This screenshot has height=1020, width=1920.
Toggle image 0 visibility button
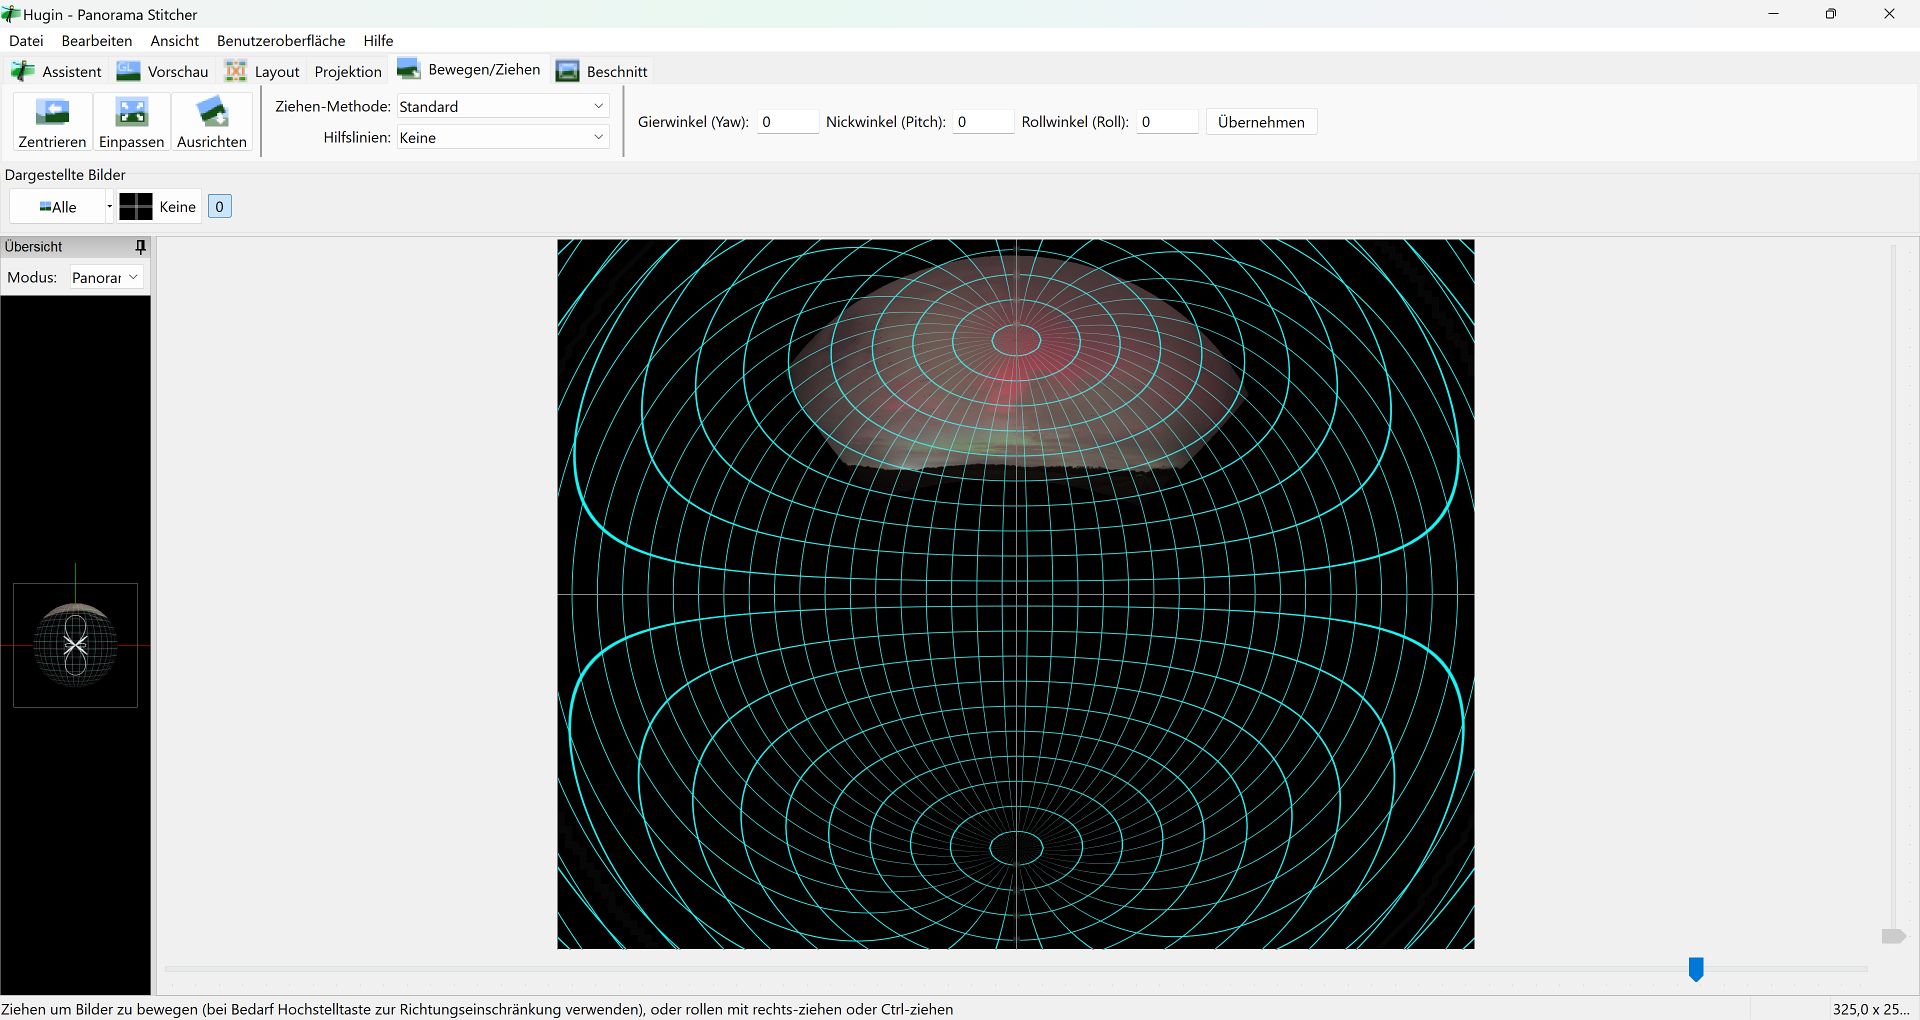pyautogui.click(x=219, y=207)
